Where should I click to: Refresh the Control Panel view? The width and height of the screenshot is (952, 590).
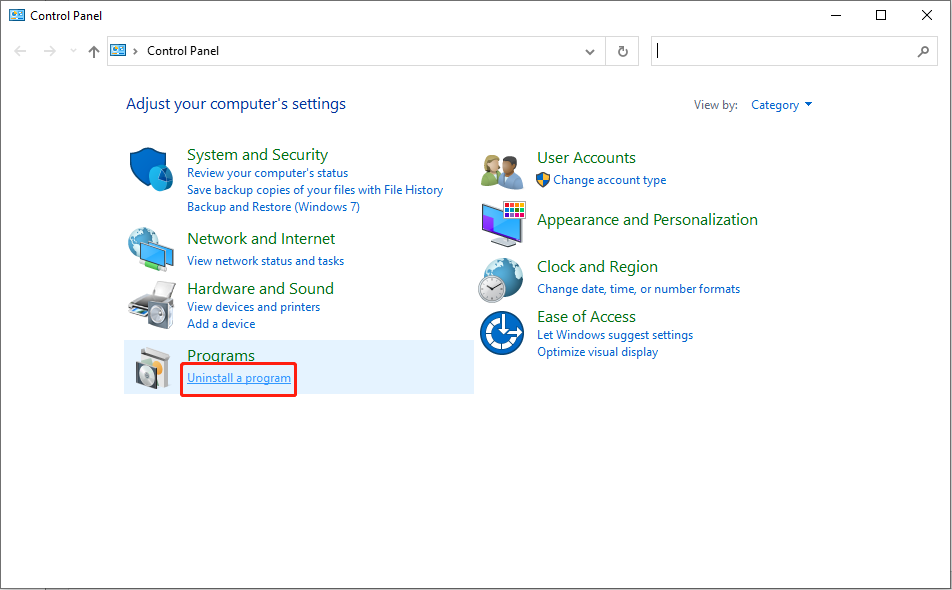tap(622, 52)
